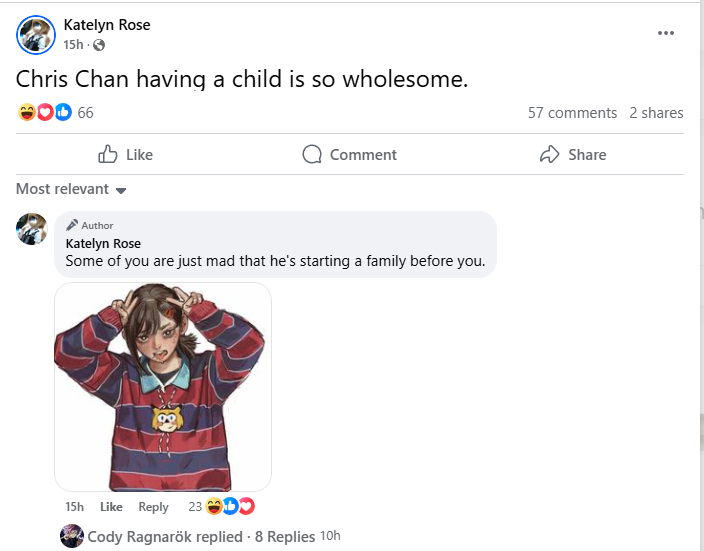Open Katelyn Rose's profile from post header
This screenshot has height=551, width=704.
pos(107,25)
